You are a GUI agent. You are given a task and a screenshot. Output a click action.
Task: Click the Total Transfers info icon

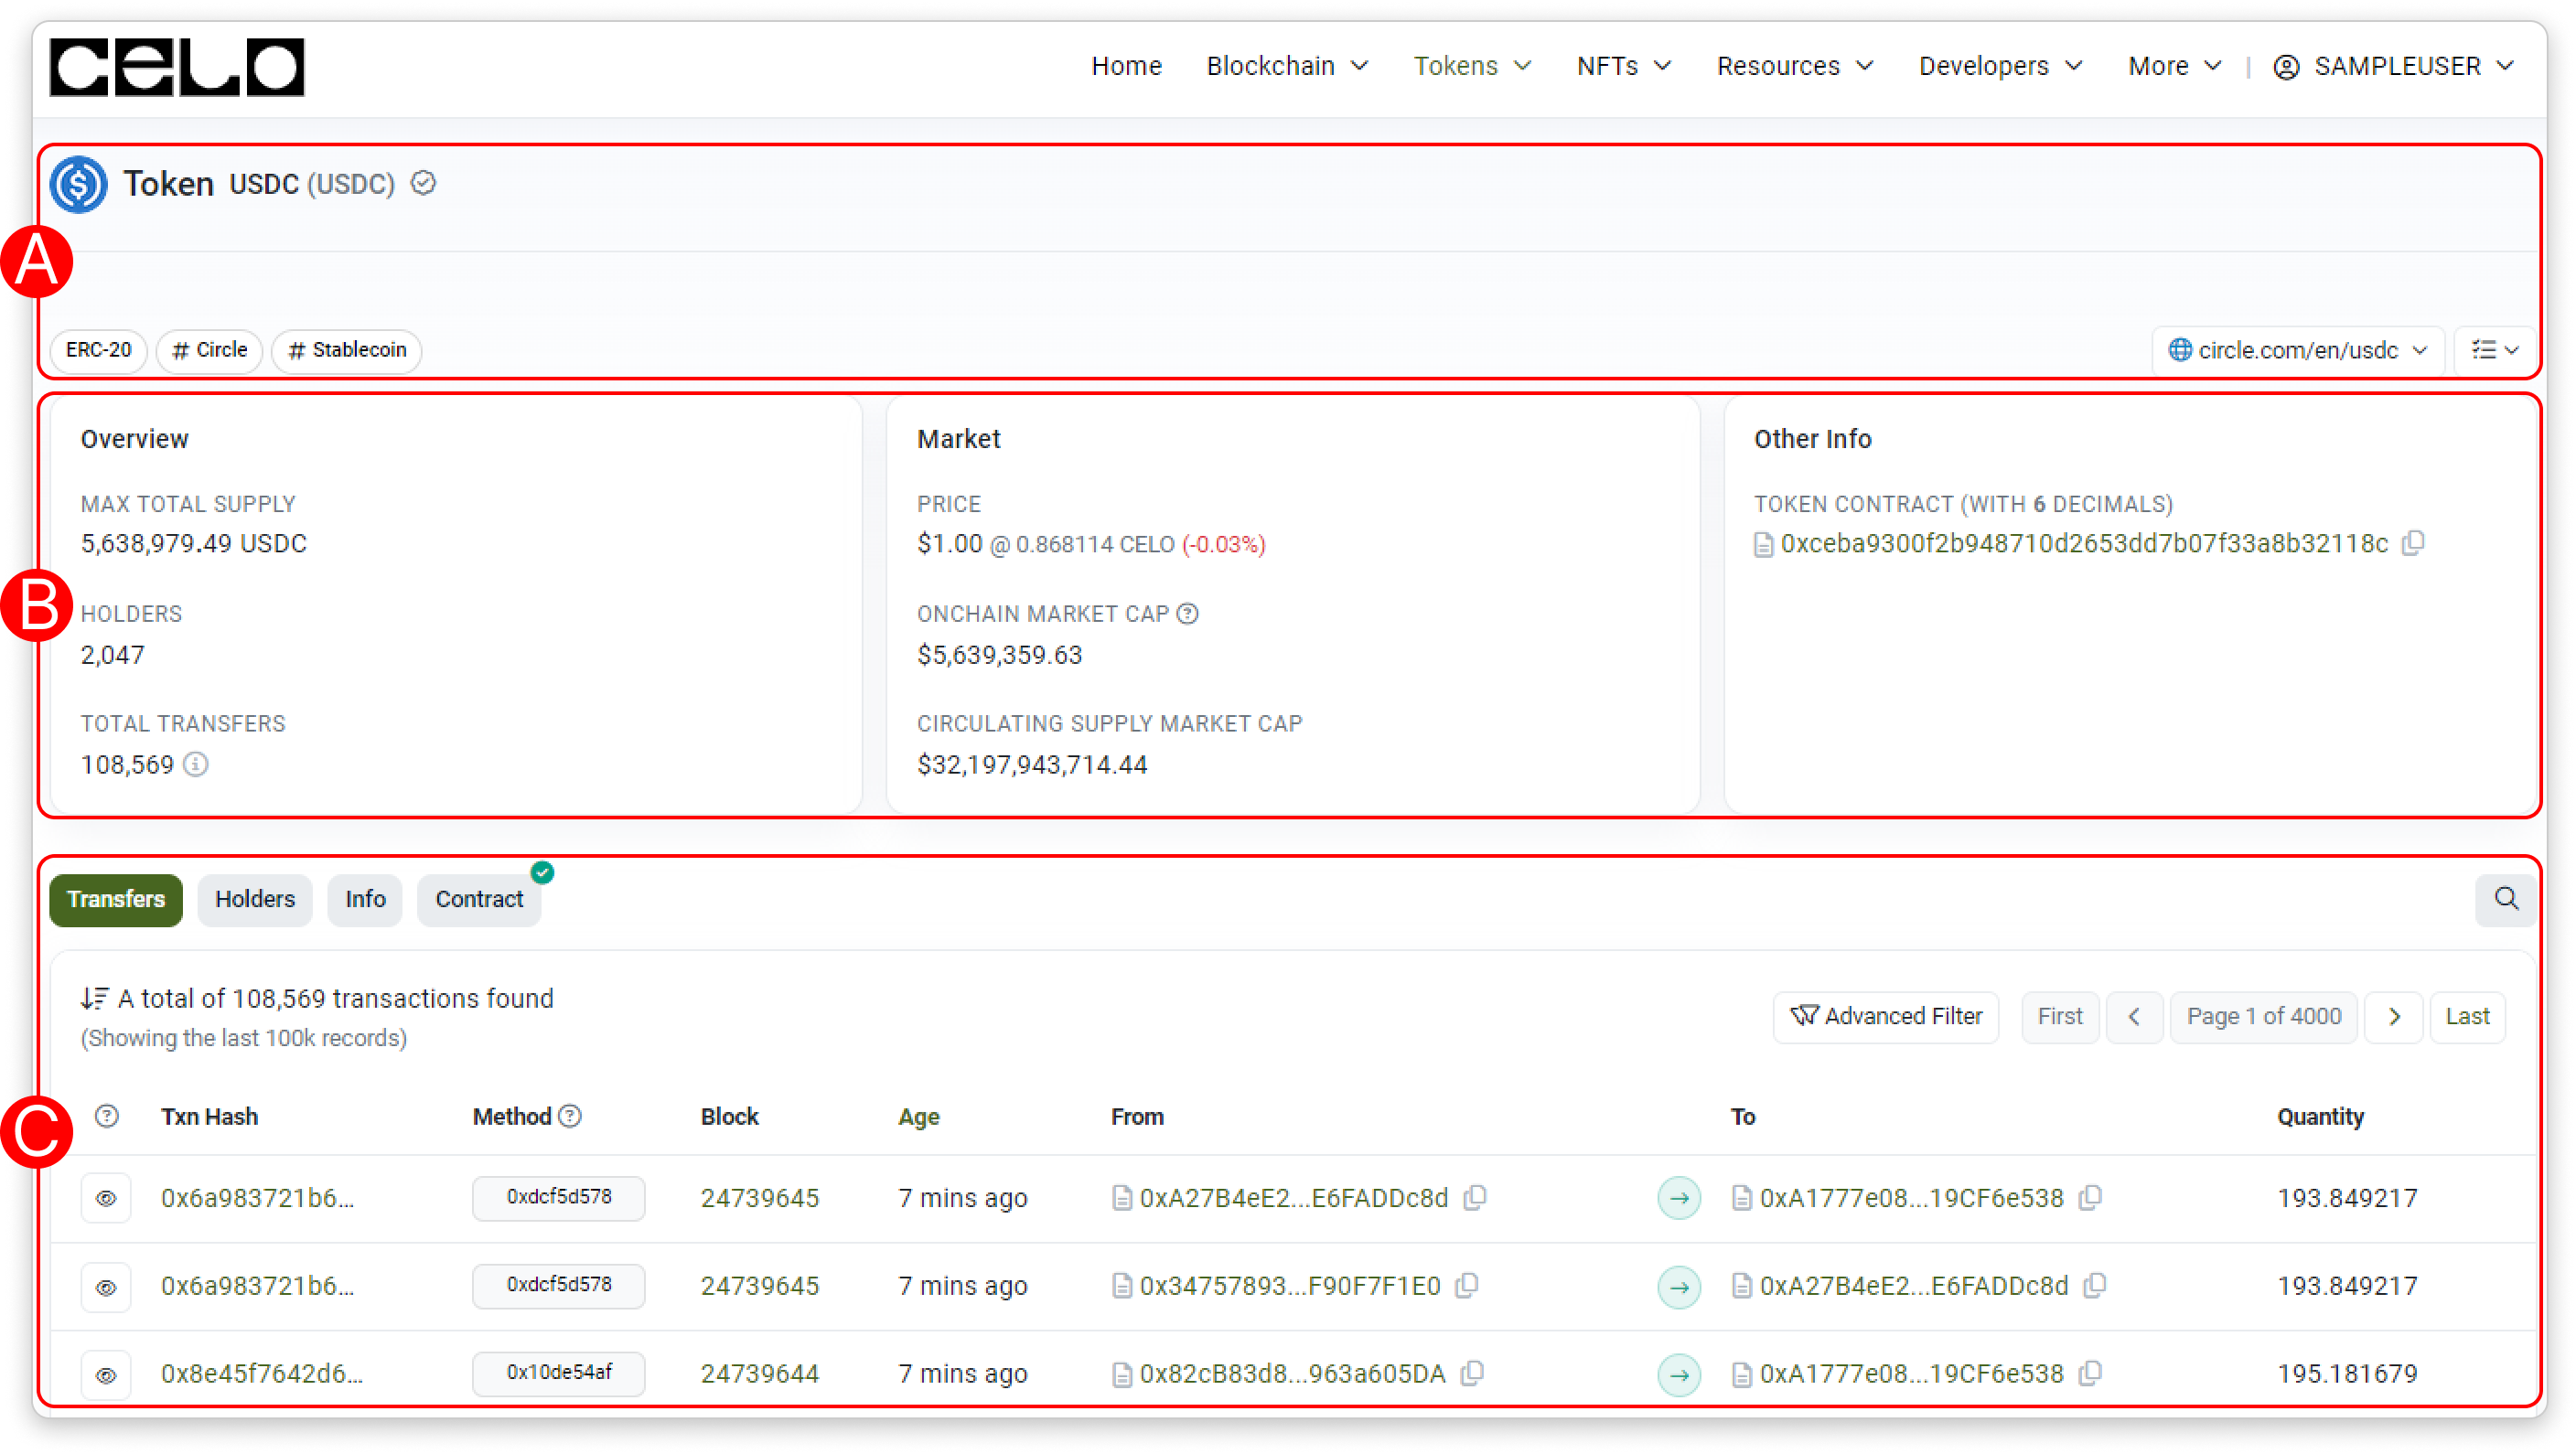196,765
